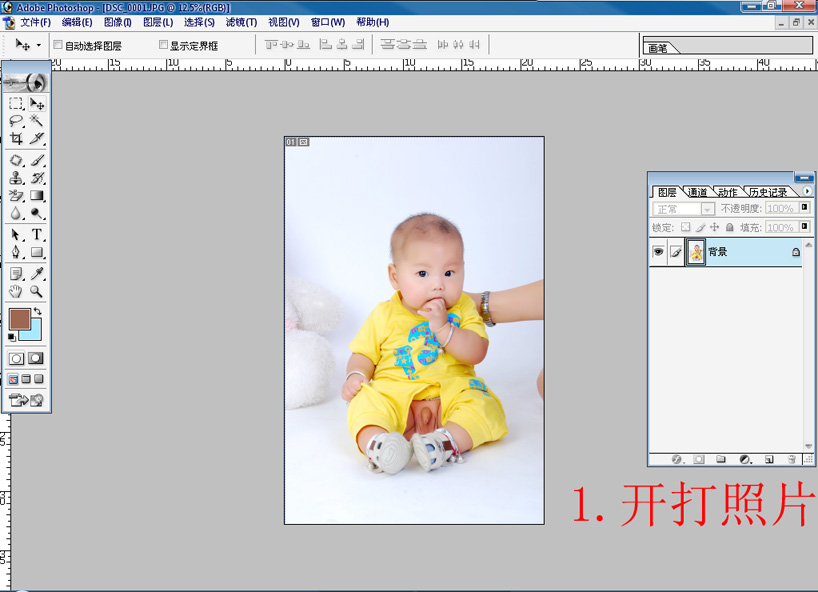The width and height of the screenshot is (818, 592).
Task: Select the Lasso tool
Action: point(16,121)
